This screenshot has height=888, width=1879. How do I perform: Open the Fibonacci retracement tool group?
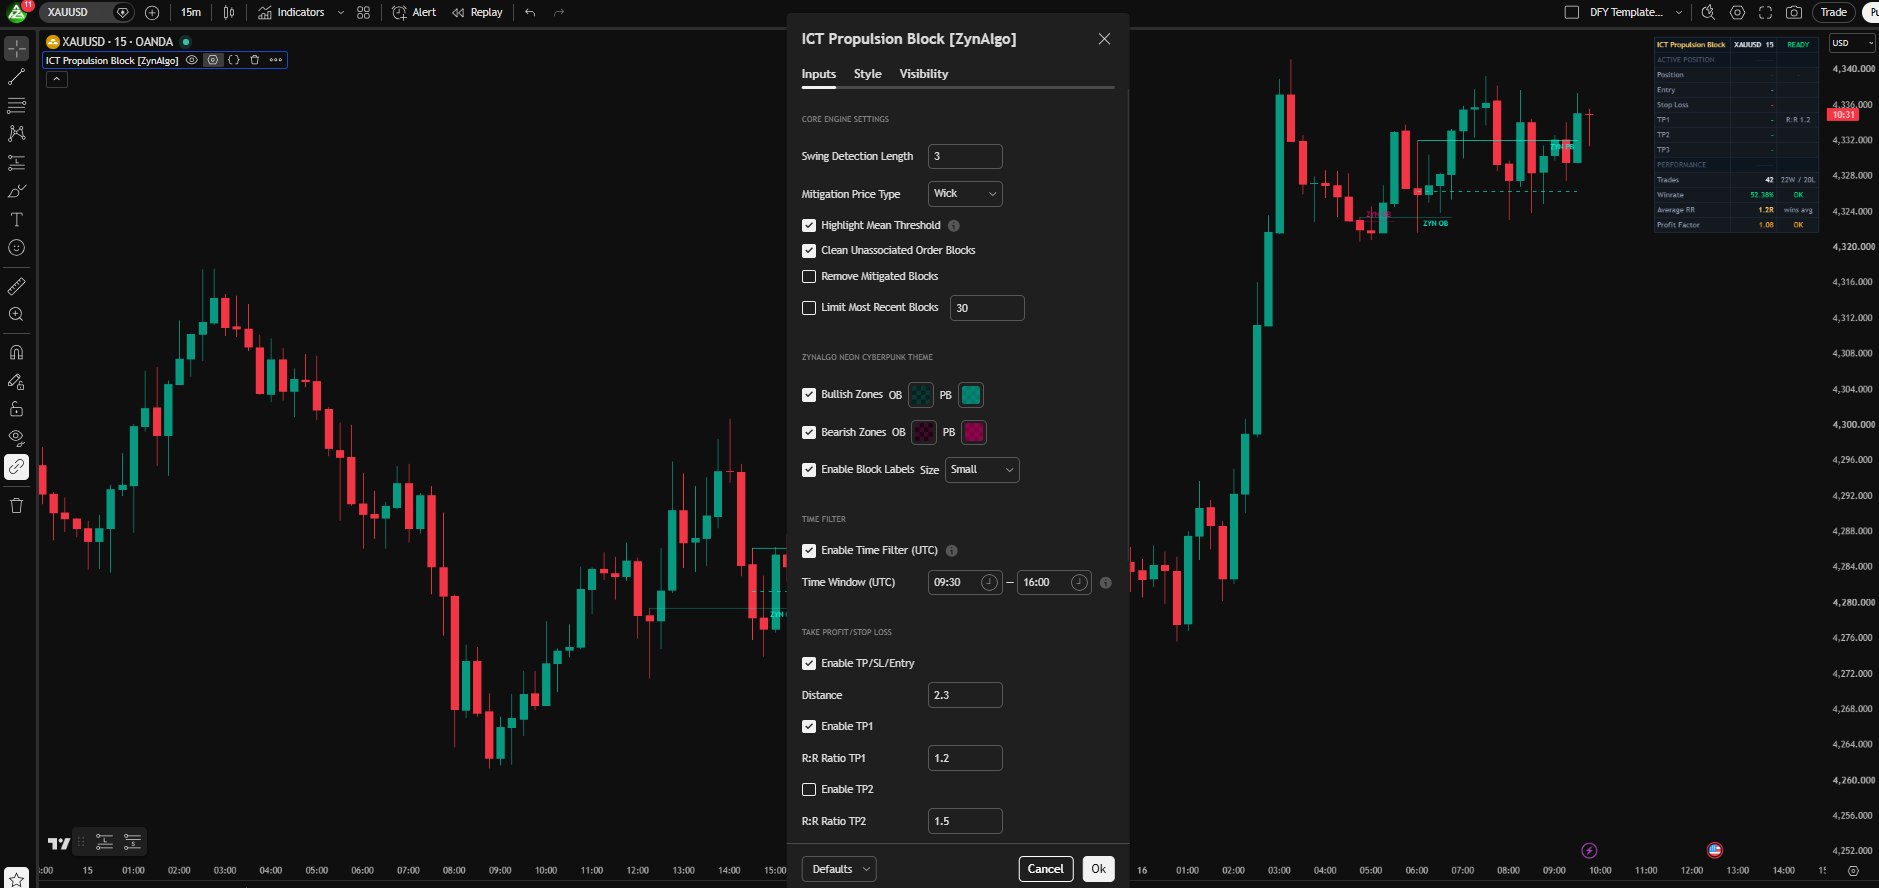coord(16,105)
